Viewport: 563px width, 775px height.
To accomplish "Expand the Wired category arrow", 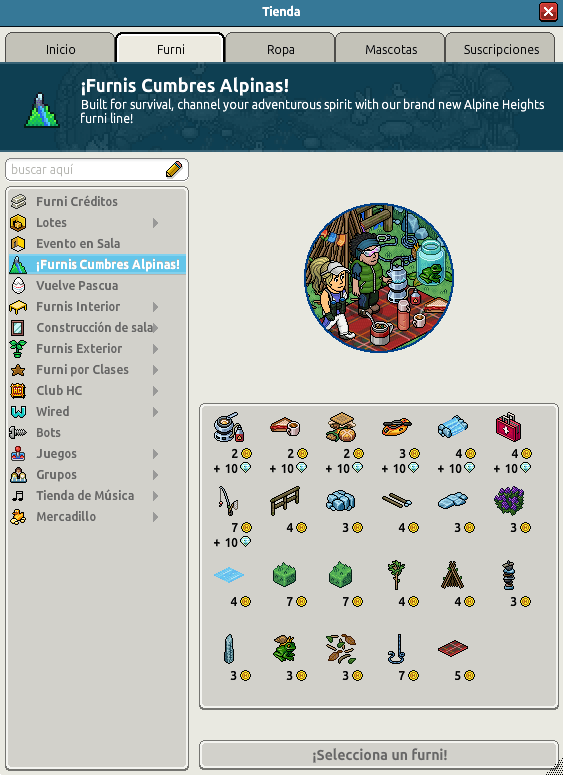I will (155, 412).
